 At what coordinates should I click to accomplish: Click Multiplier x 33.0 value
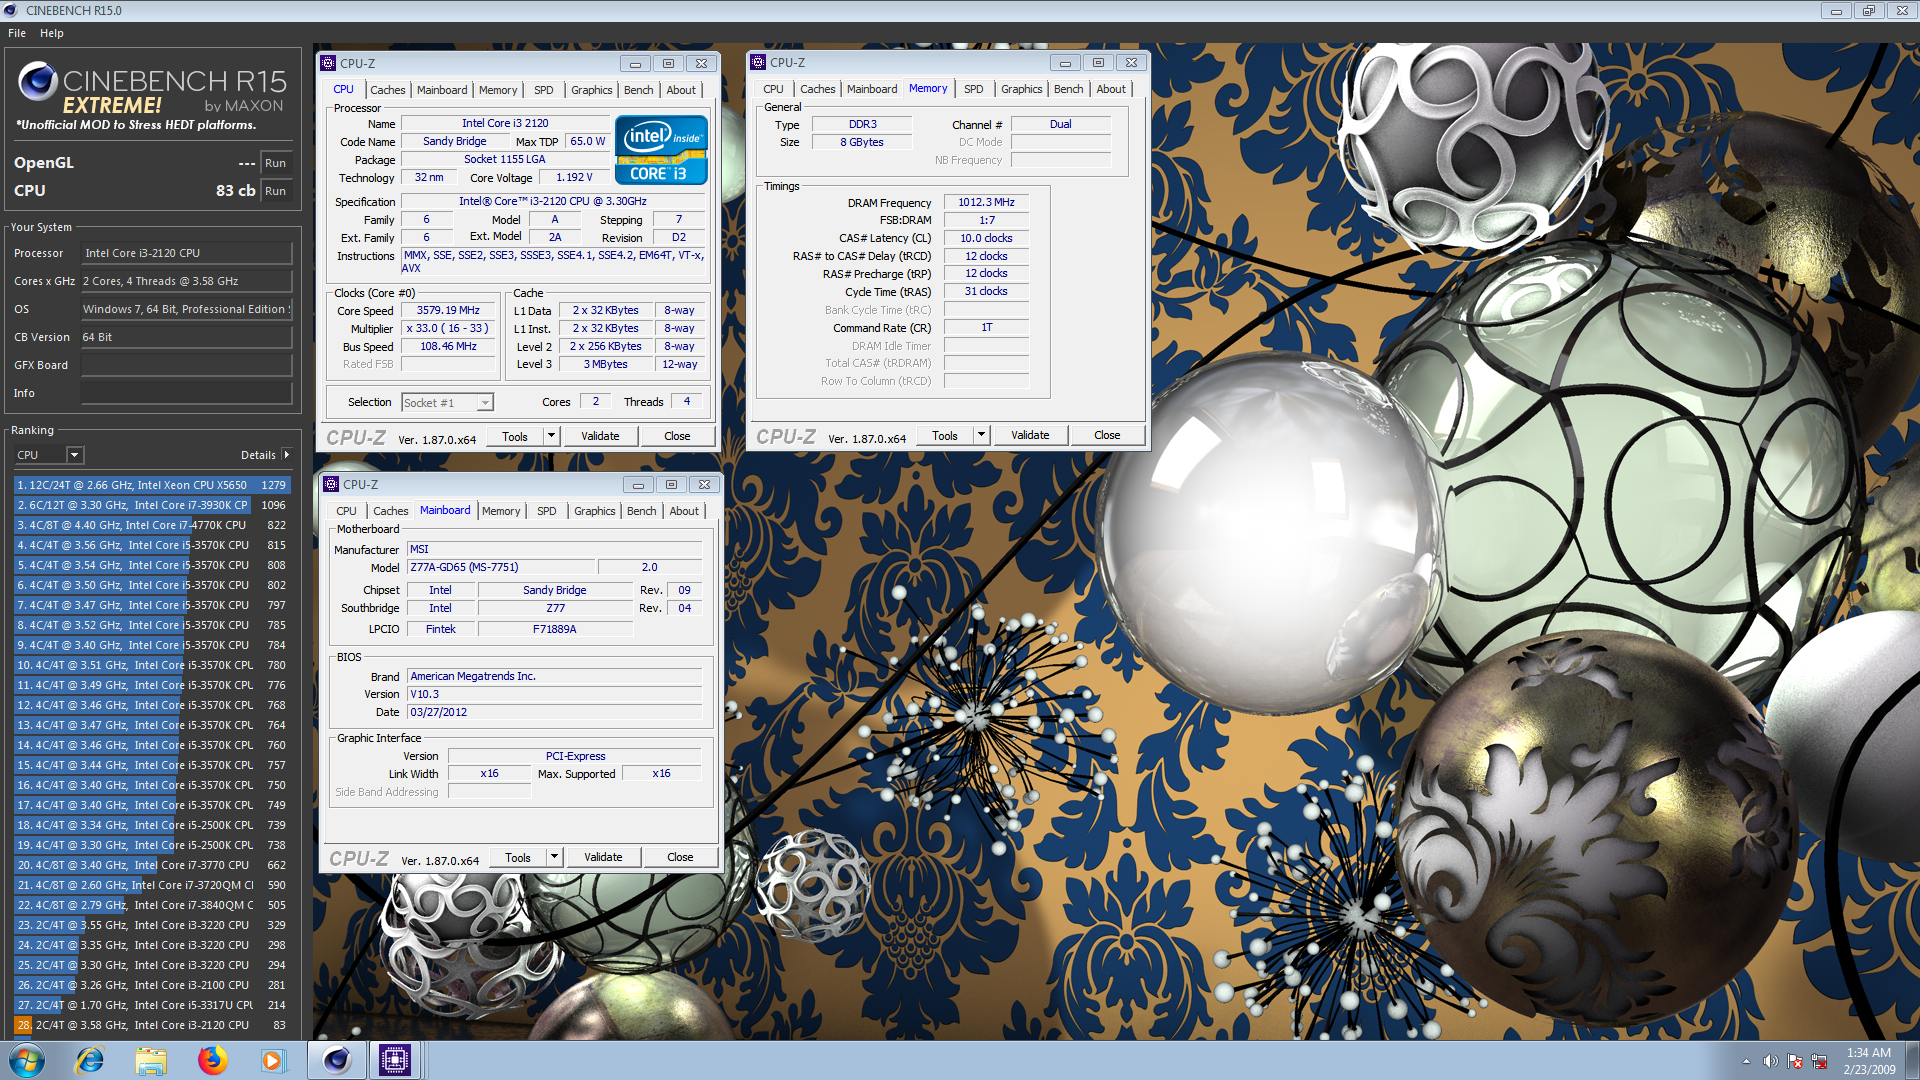[x=448, y=328]
